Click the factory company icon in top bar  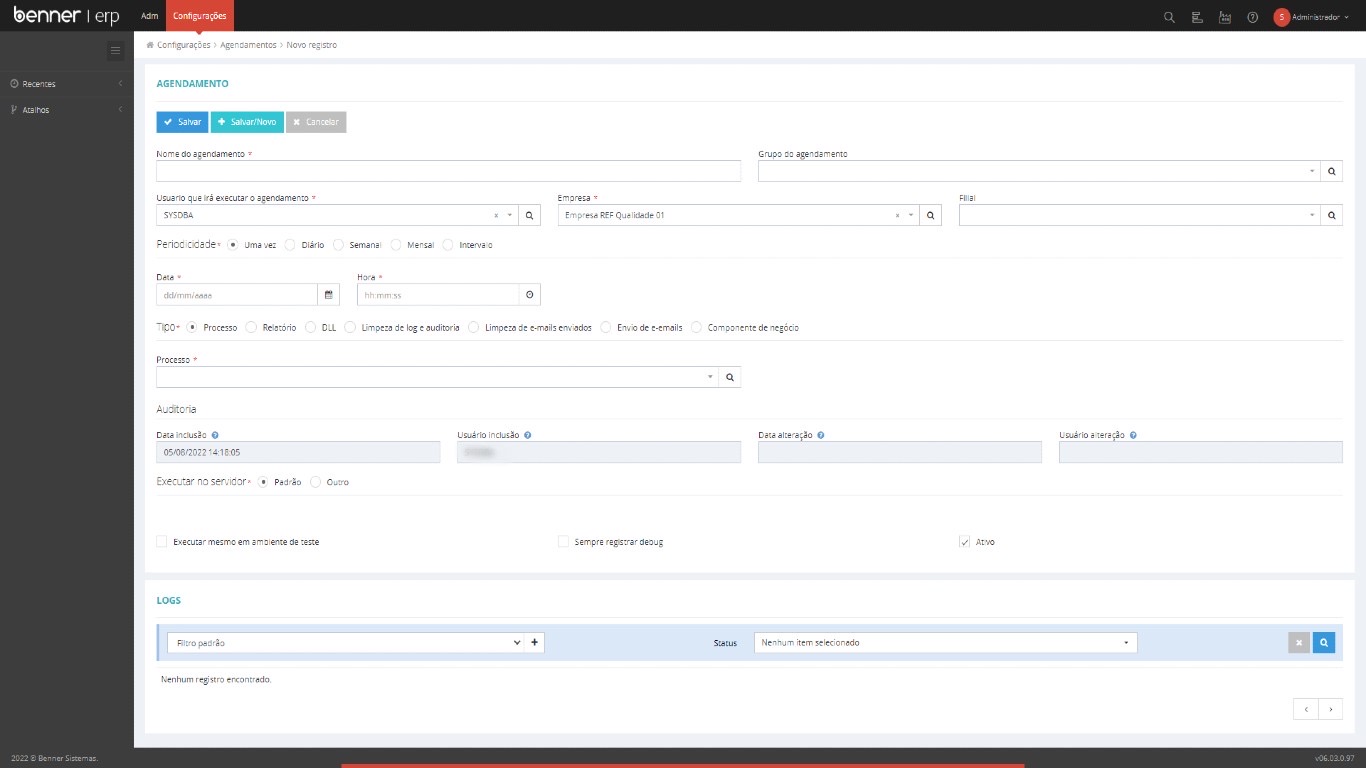(1225, 17)
